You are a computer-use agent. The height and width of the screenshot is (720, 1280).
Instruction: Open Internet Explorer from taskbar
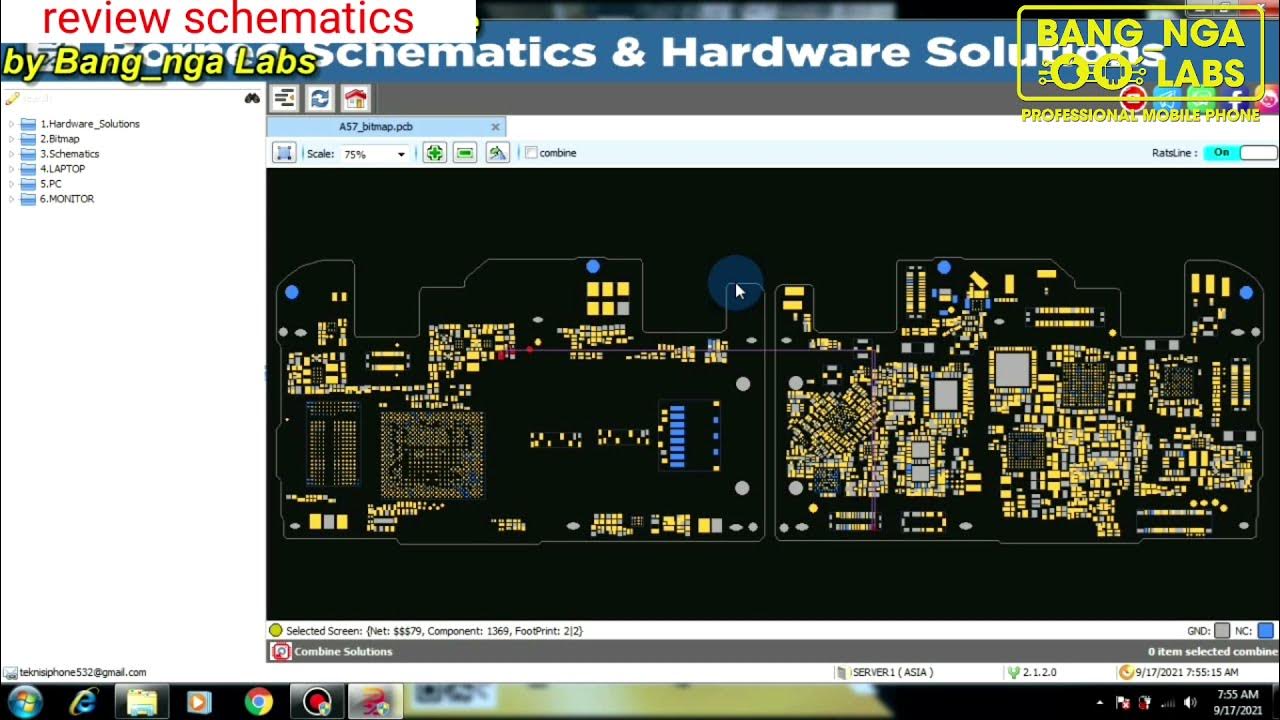coord(84,702)
